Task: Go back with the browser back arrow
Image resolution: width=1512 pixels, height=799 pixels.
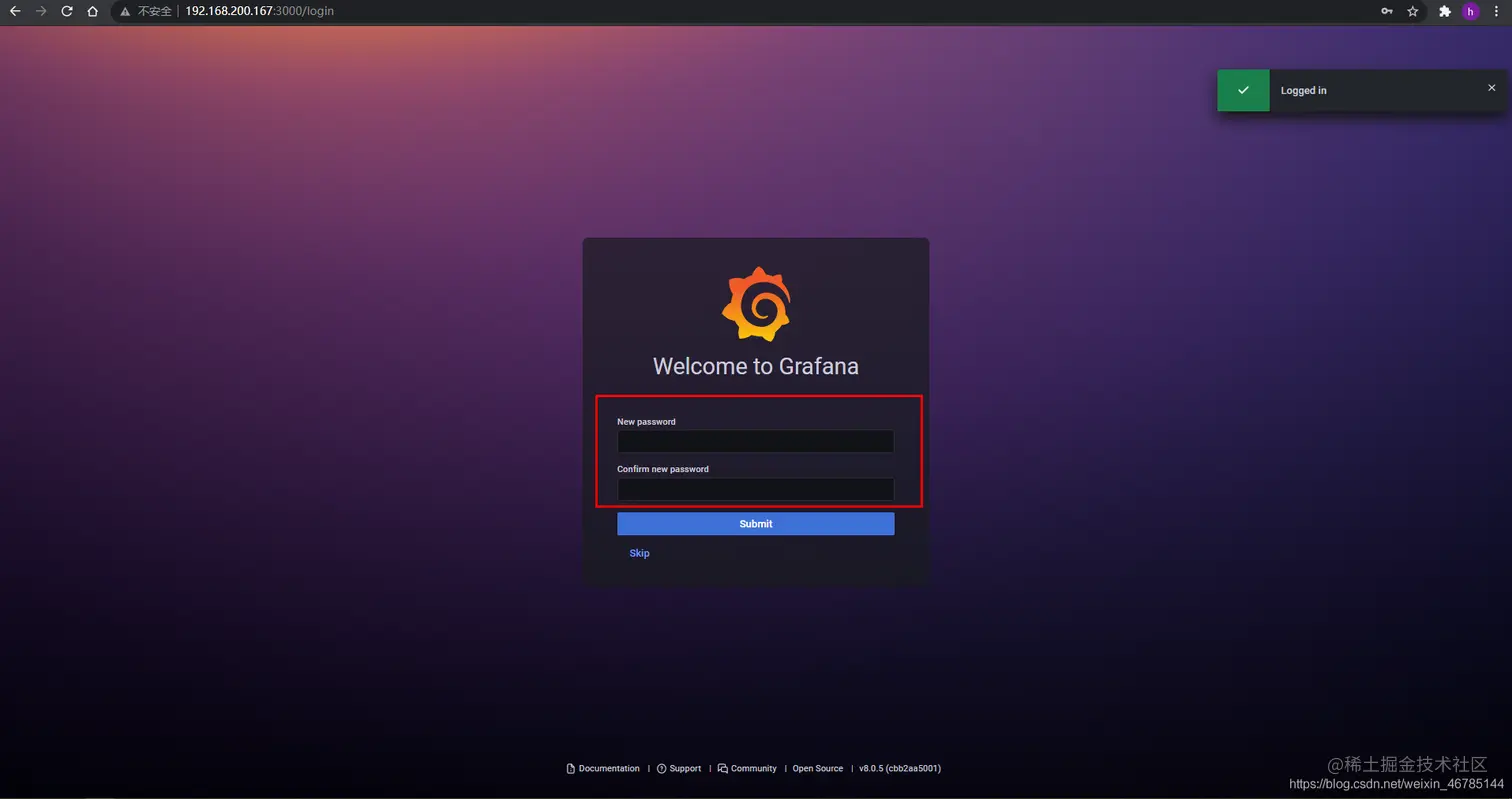Action: tap(15, 11)
